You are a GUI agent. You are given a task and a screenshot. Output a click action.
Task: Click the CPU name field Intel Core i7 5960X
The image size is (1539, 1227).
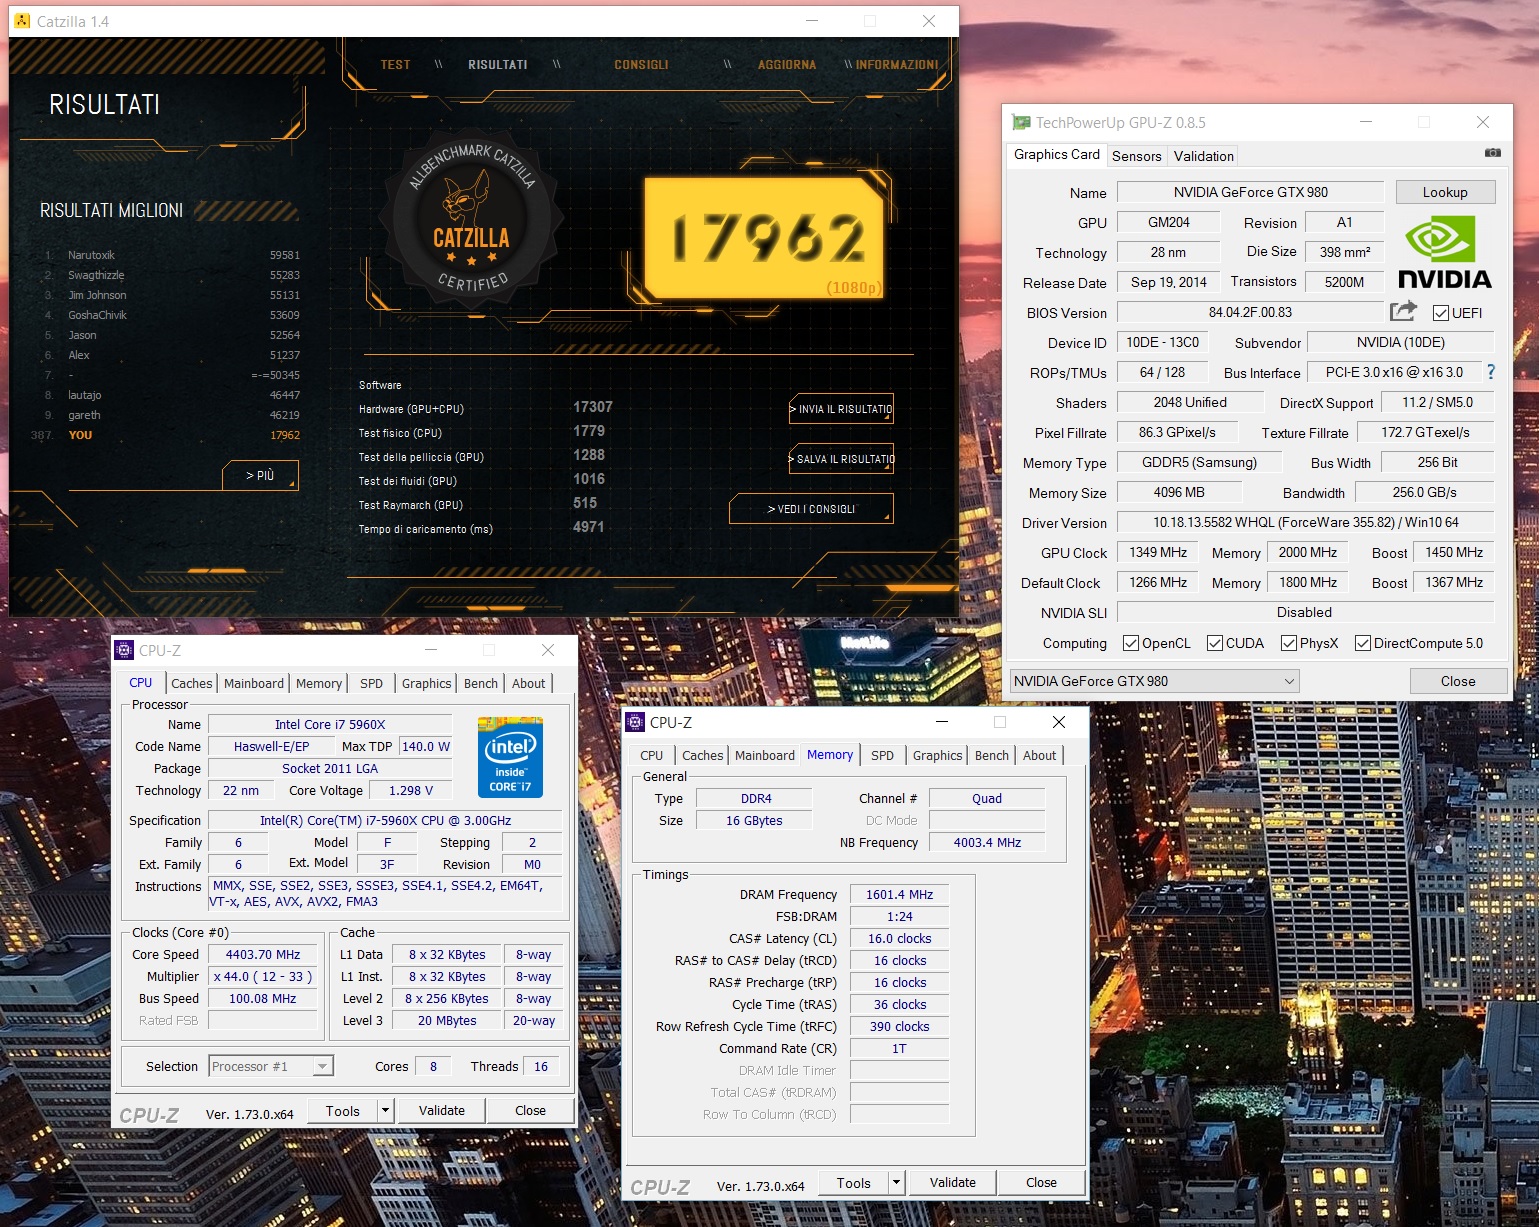point(330,724)
